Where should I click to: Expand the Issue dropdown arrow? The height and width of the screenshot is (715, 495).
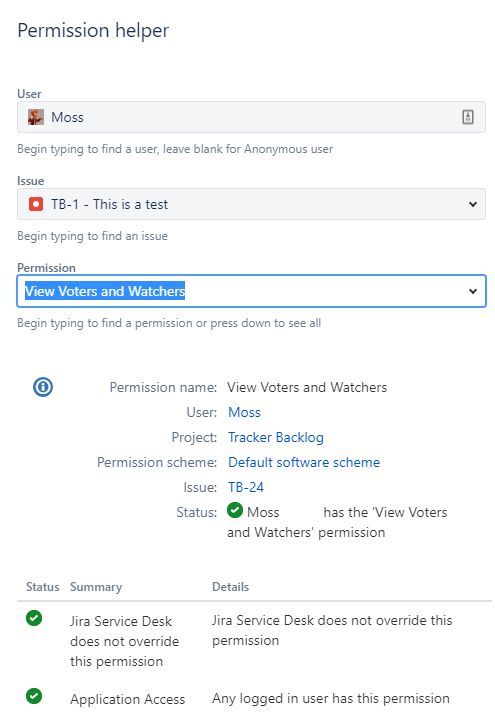[473, 204]
